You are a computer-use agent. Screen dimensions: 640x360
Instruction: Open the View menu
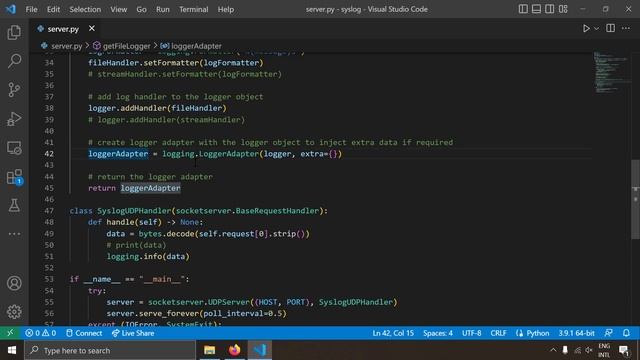pos(118,9)
